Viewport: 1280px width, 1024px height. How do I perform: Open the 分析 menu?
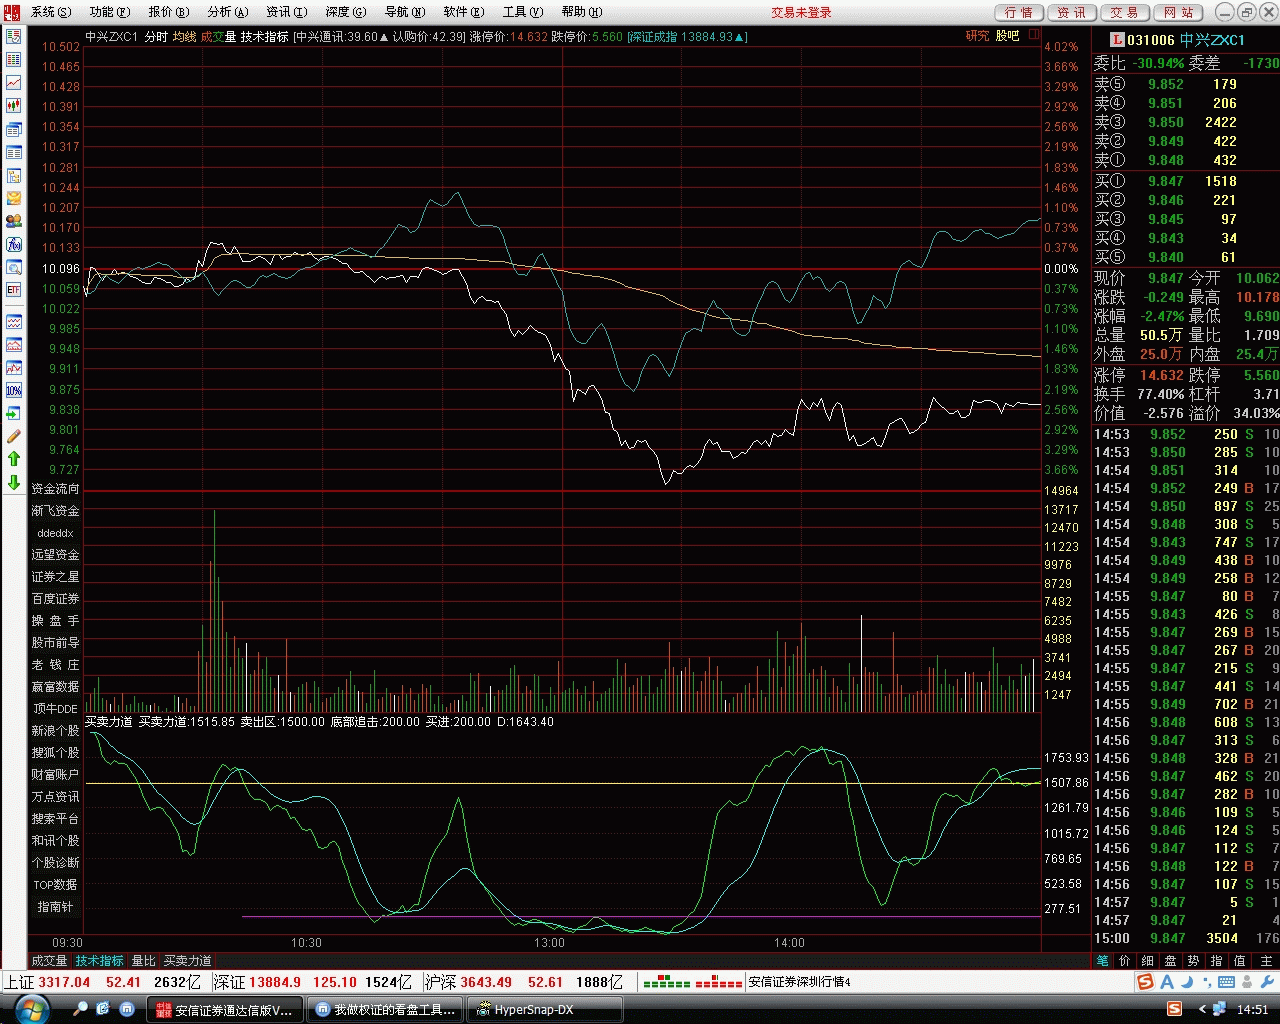point(227,12)
